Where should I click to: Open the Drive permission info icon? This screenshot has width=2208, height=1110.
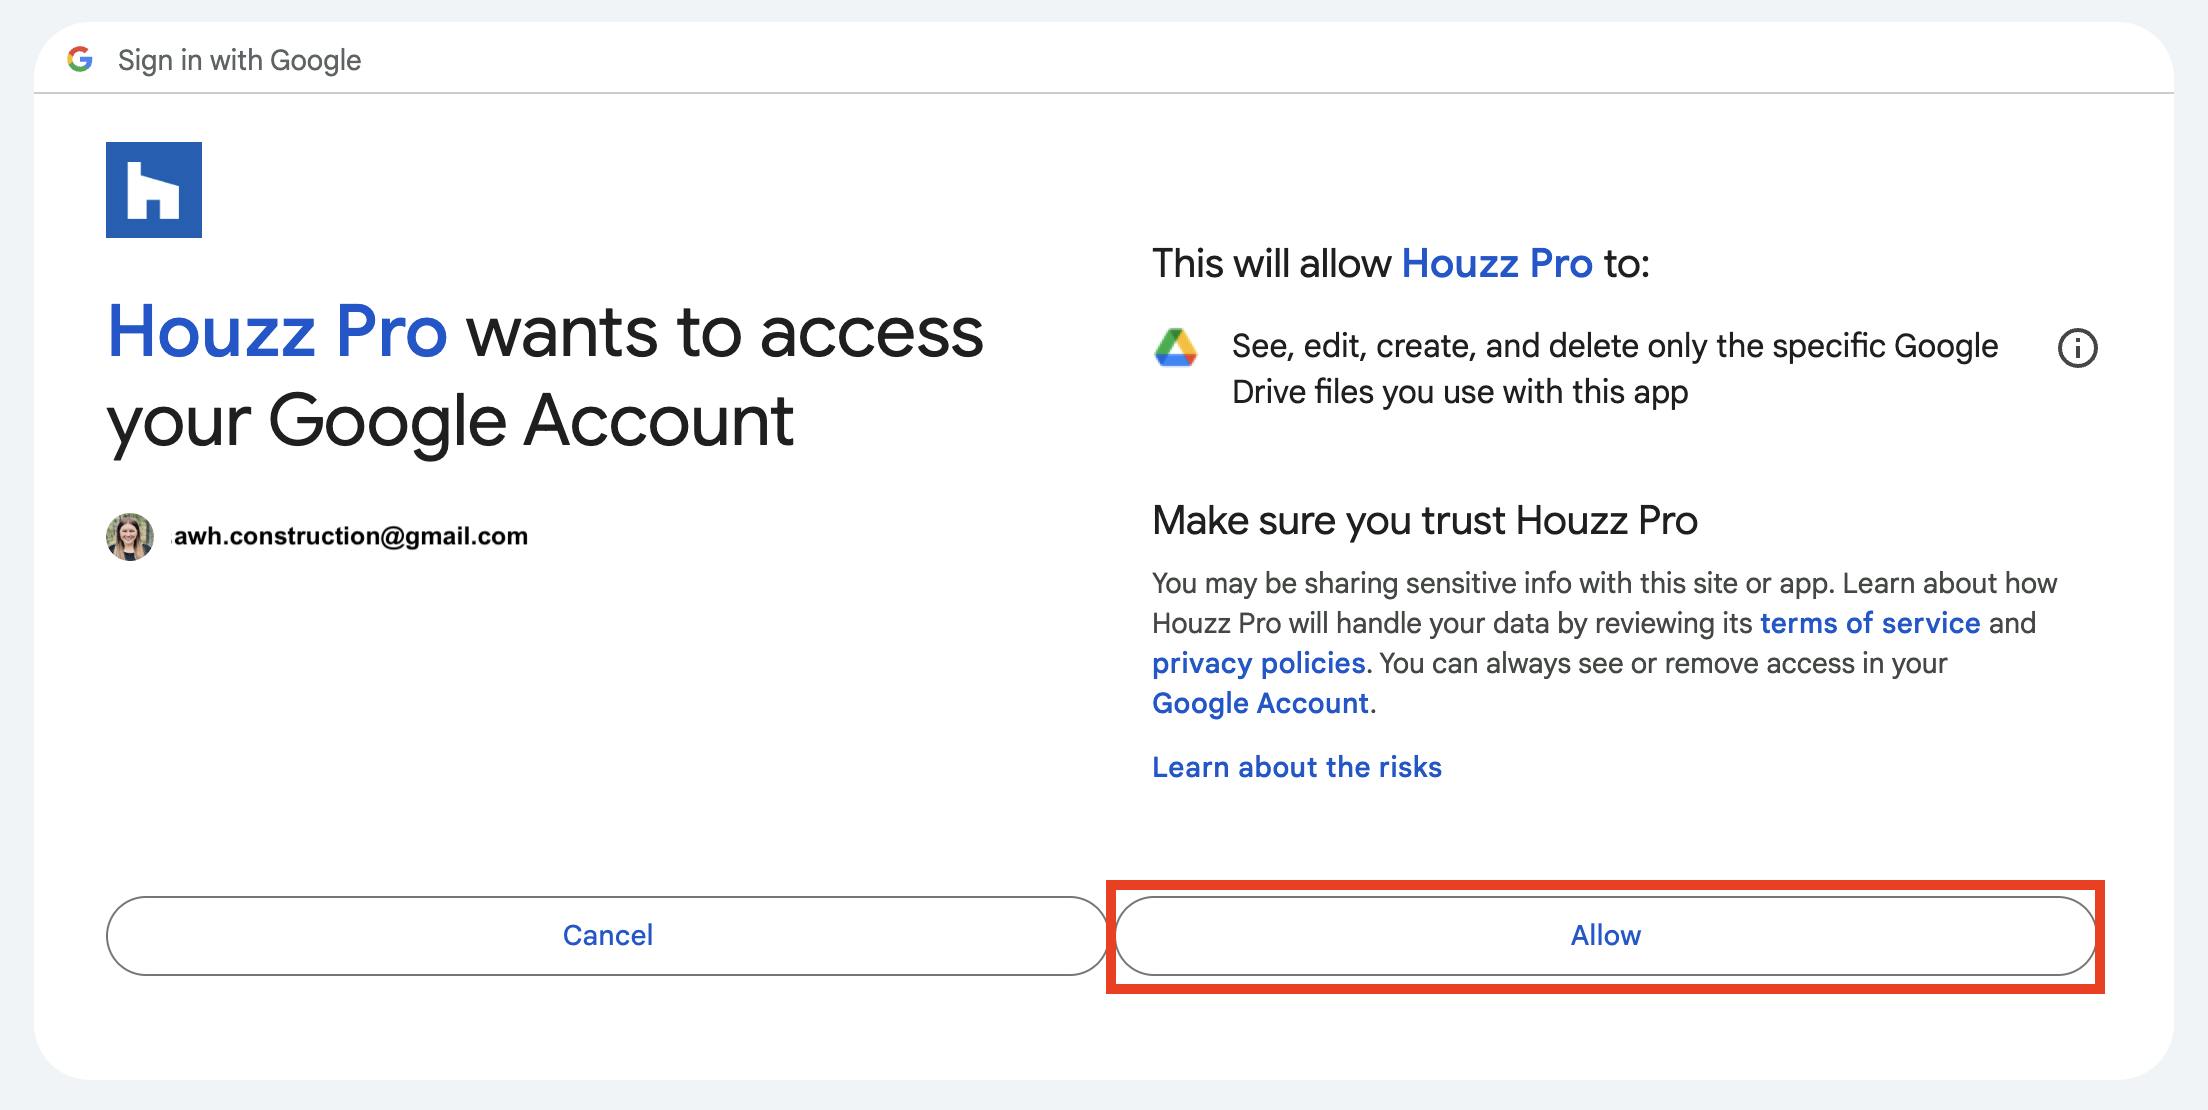coord(2077,348)
